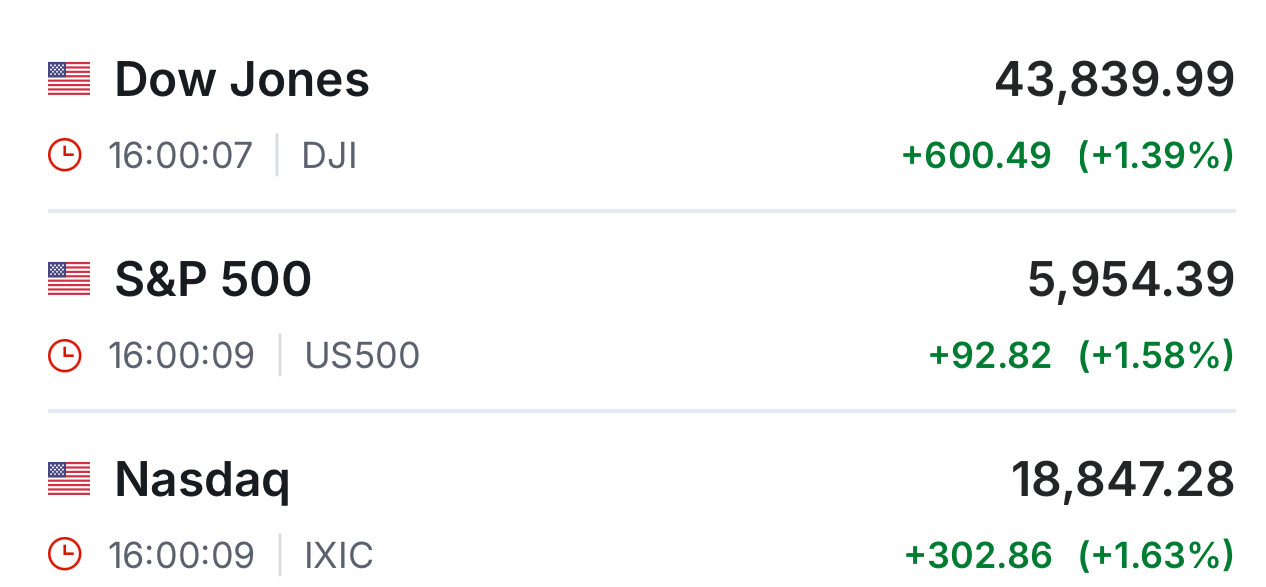
Task: Click the IXIC ticker symbol
Action: pyautogui.click(x=339, y=555)
